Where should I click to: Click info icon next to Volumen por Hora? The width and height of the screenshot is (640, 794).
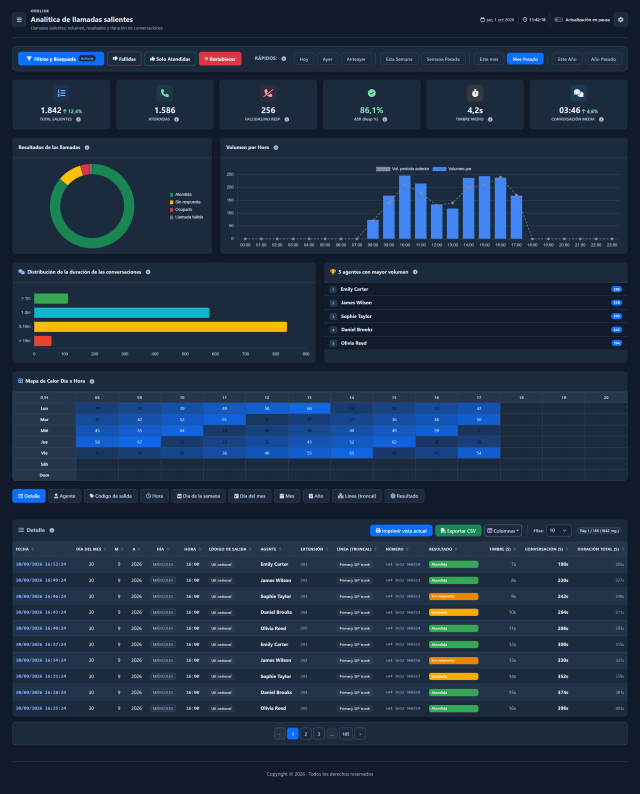click(276, 148)
